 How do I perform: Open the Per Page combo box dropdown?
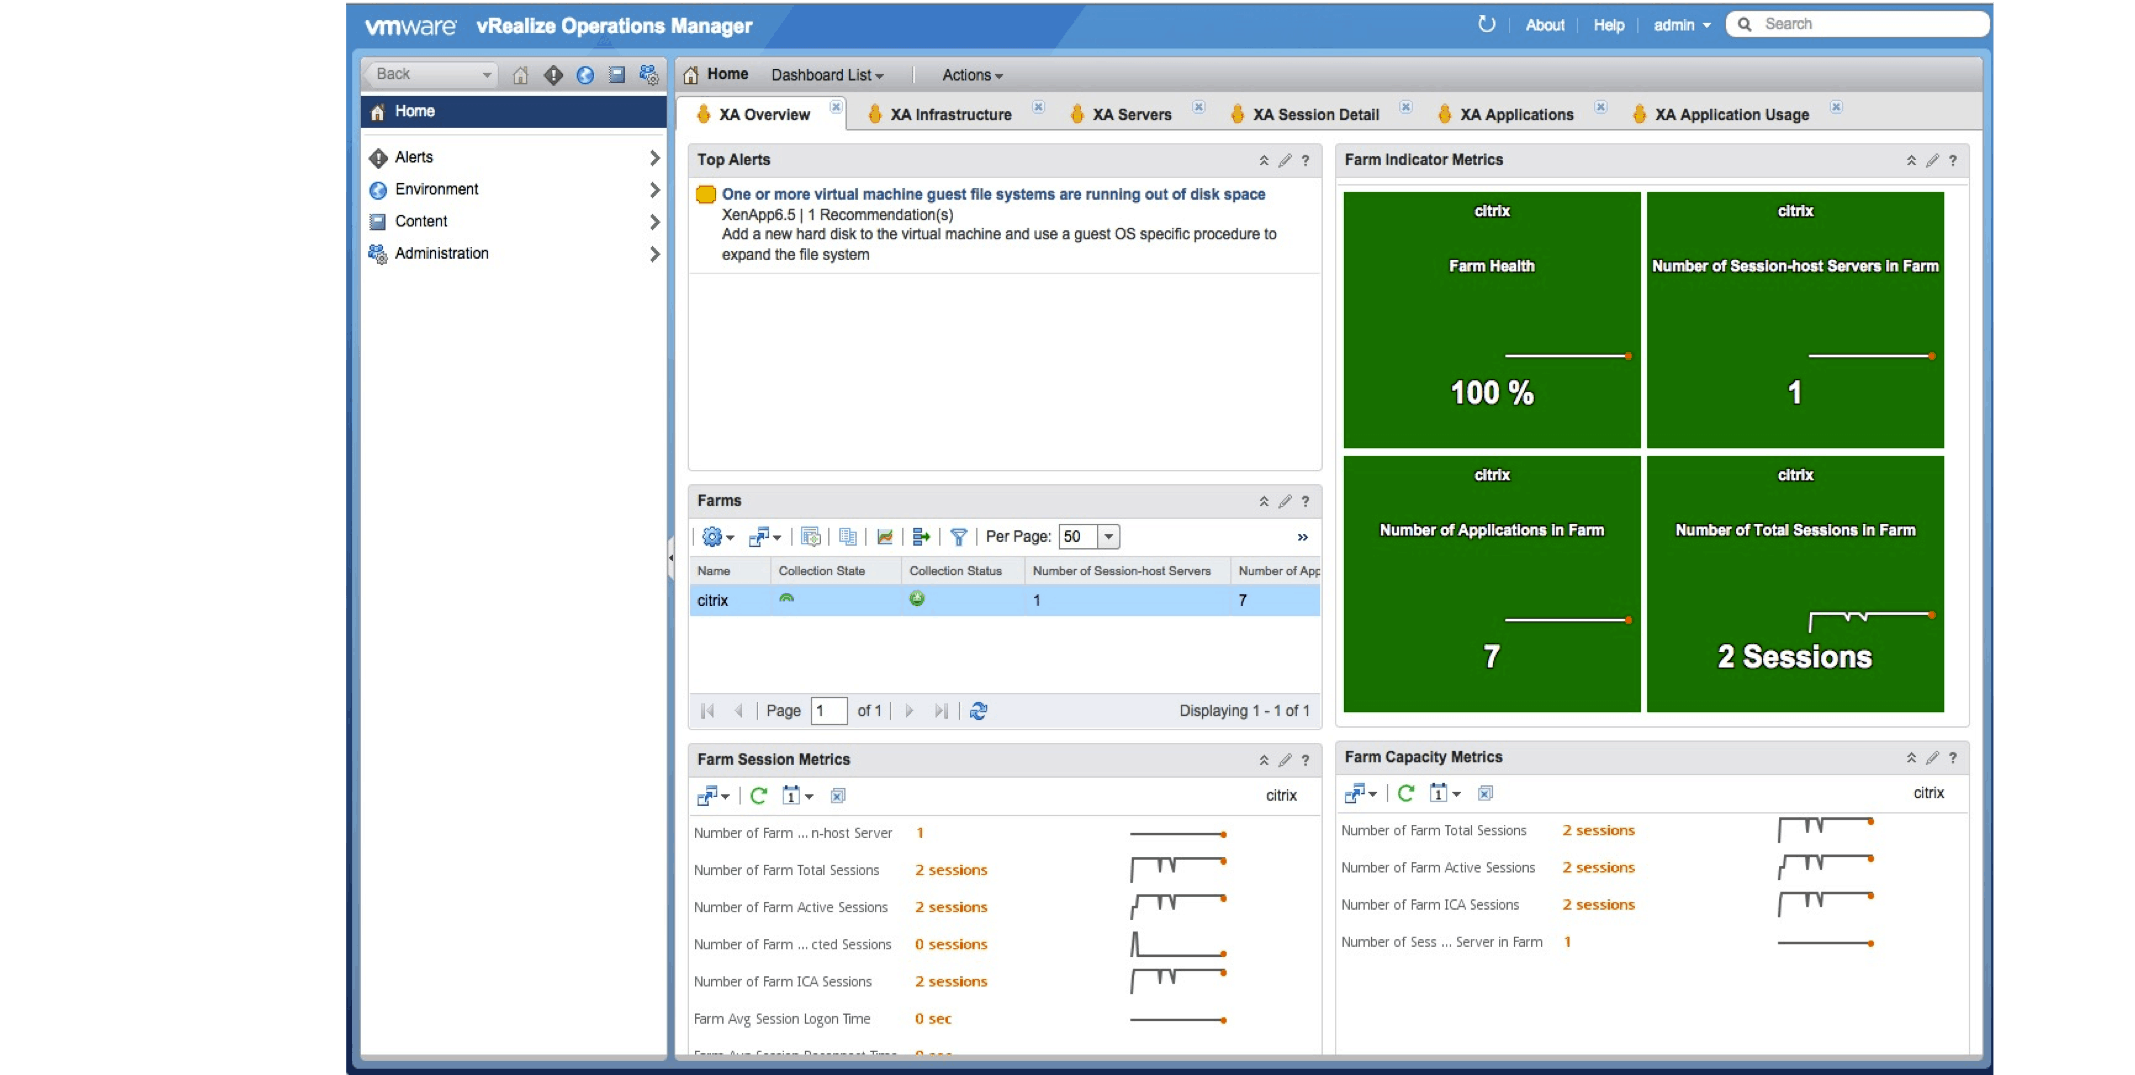click(1108, 537)
